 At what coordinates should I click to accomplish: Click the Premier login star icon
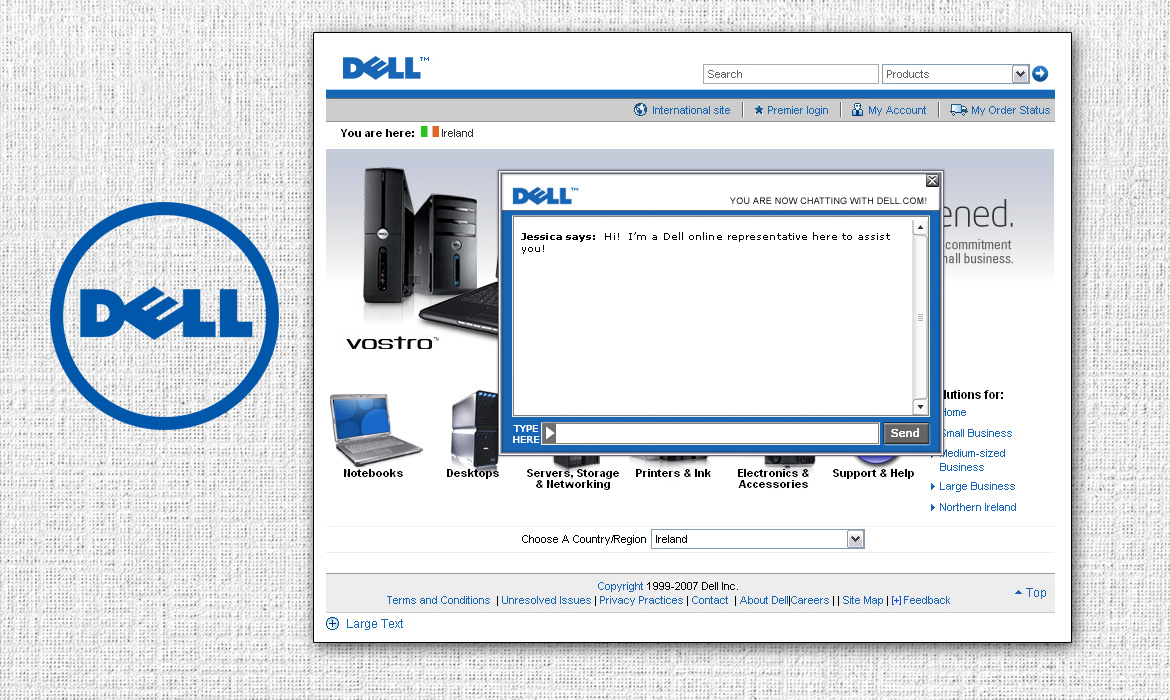pos(759,110)
